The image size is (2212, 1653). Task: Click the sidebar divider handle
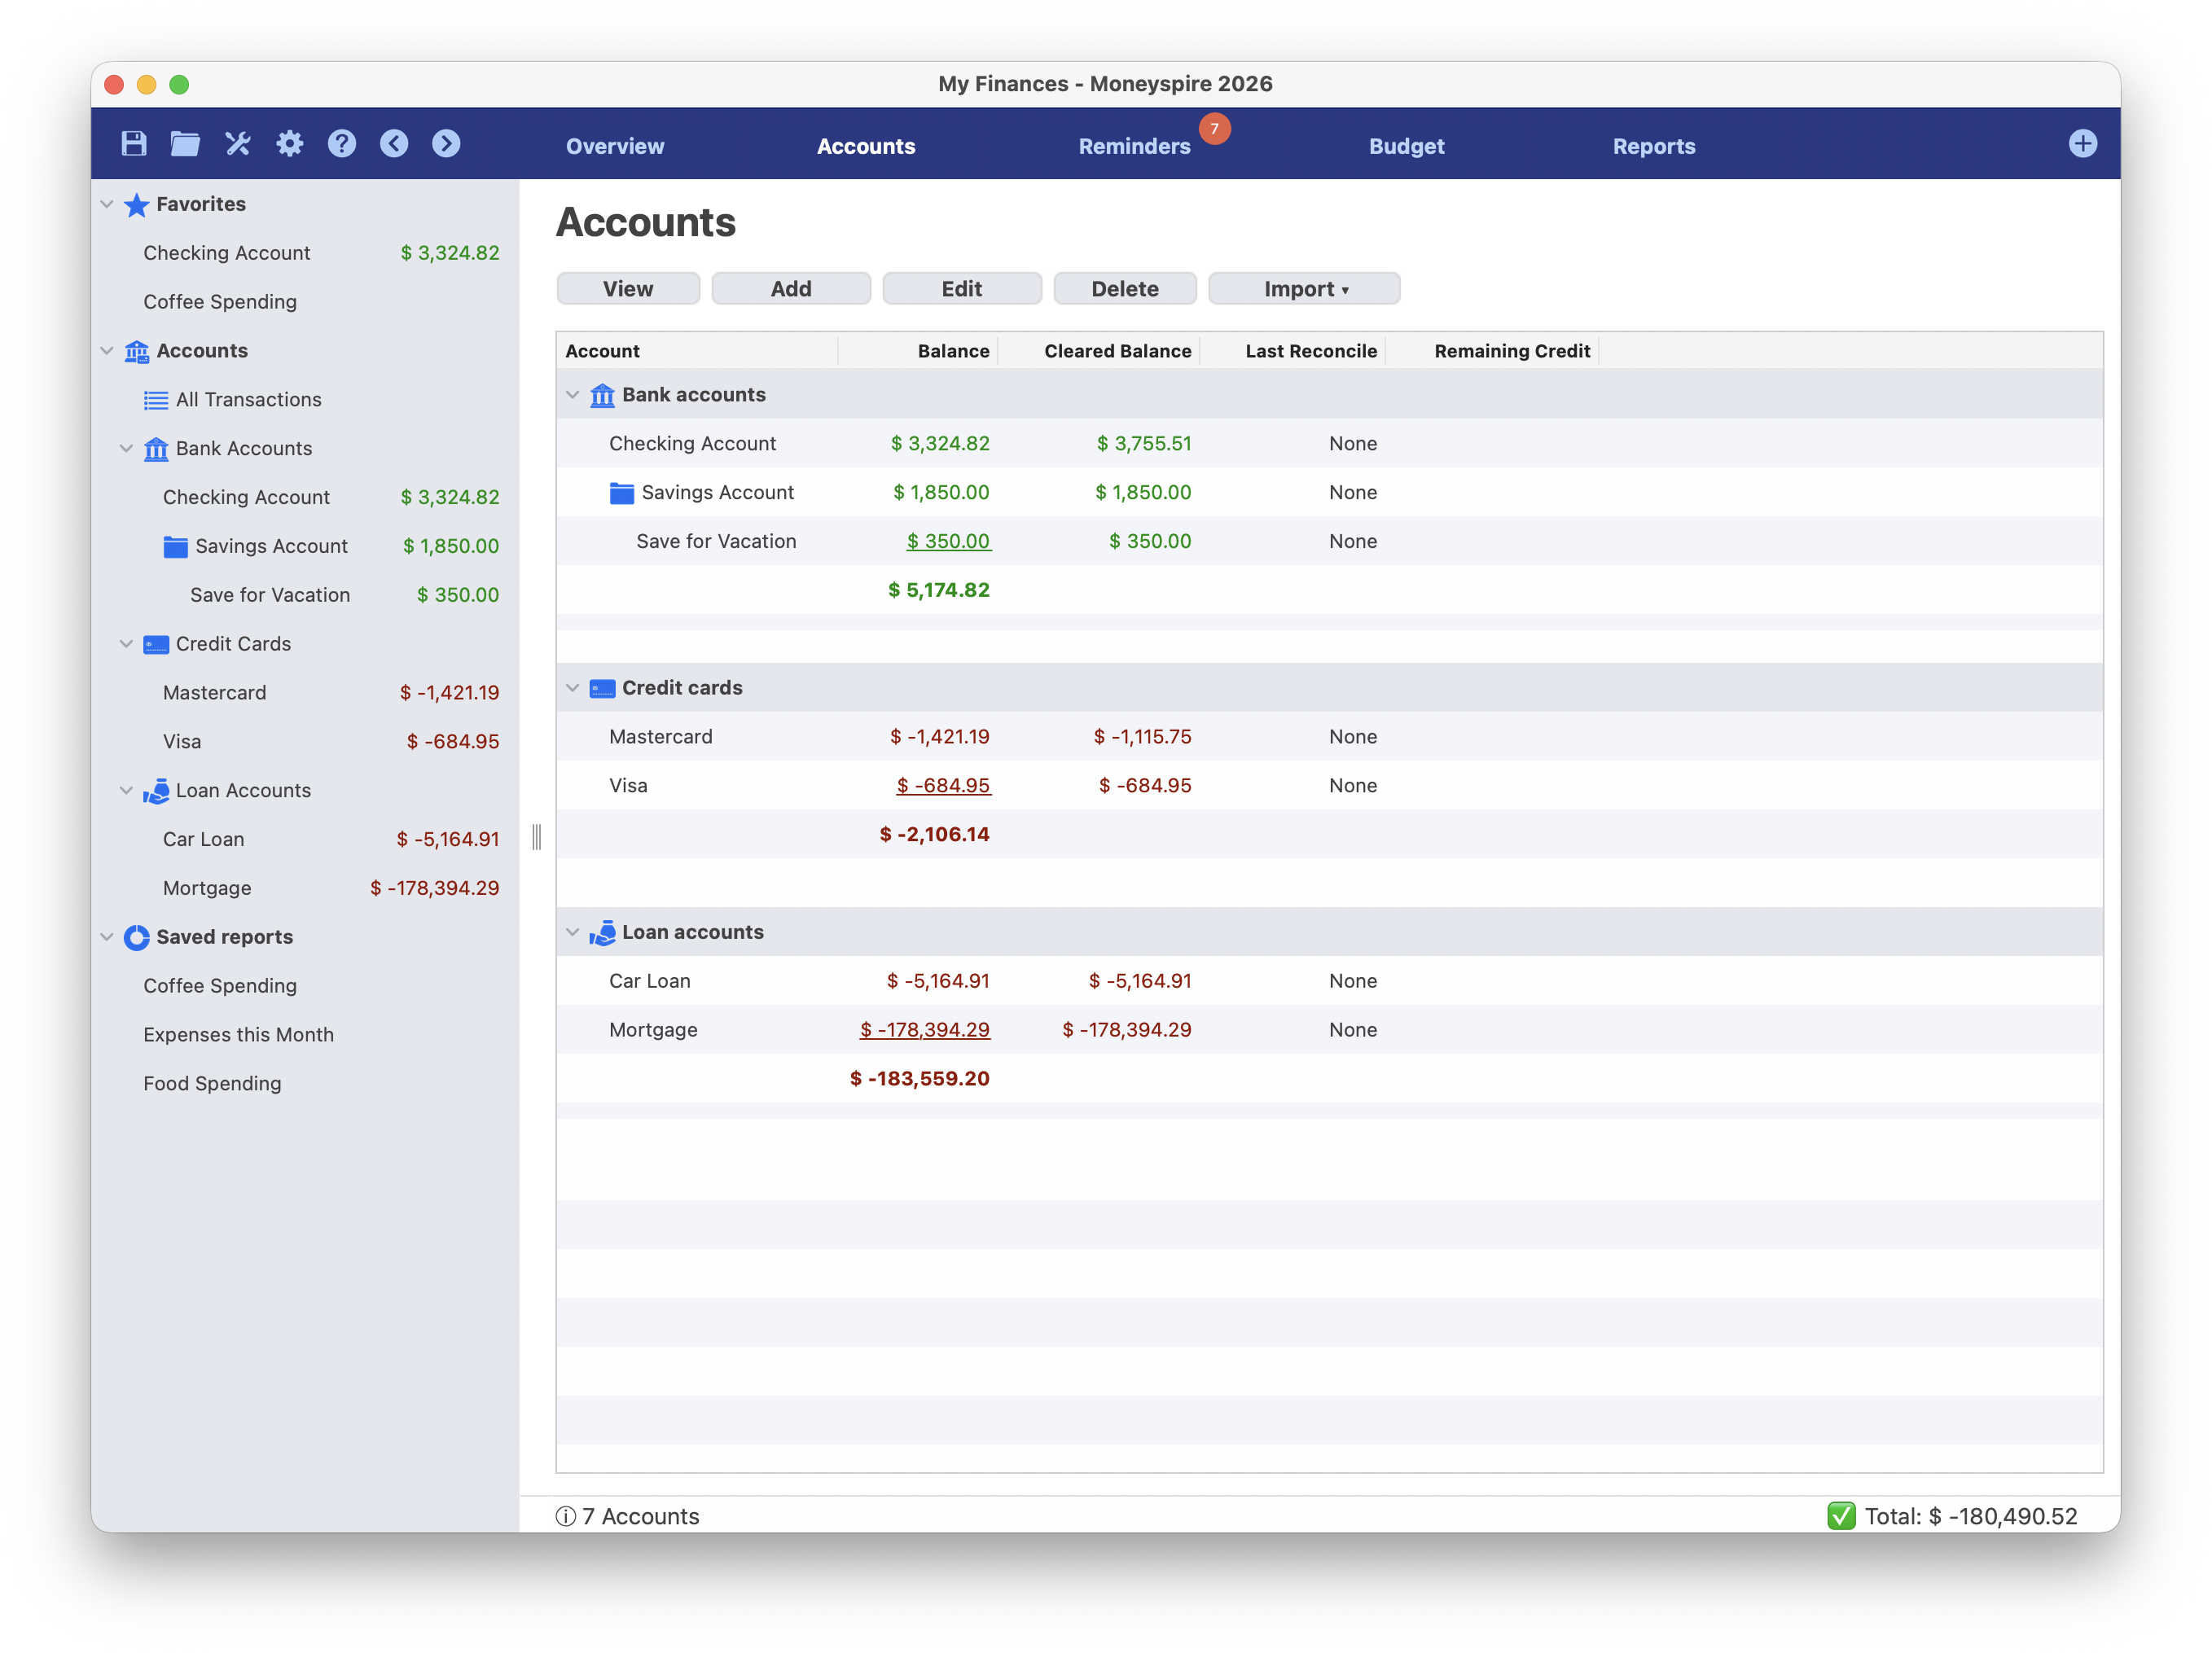pyautogui.click(x=537, y=837)
